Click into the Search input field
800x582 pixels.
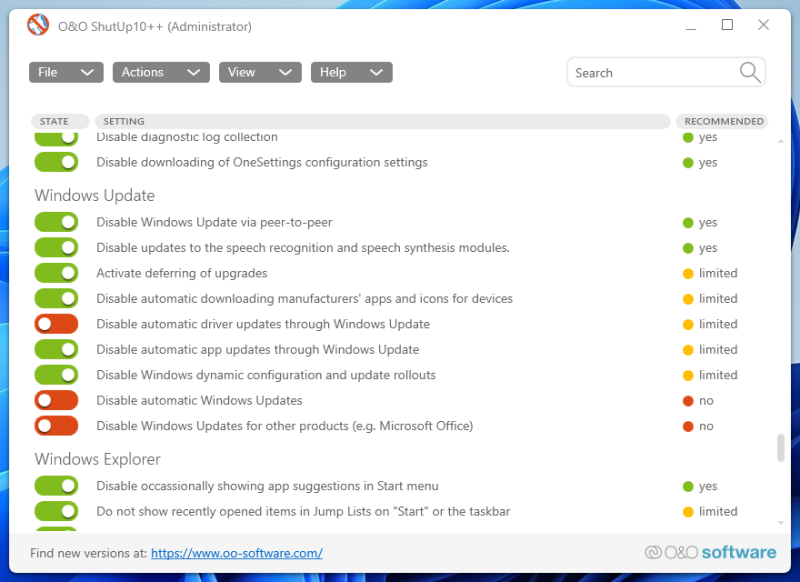click(x=650, y=72)
